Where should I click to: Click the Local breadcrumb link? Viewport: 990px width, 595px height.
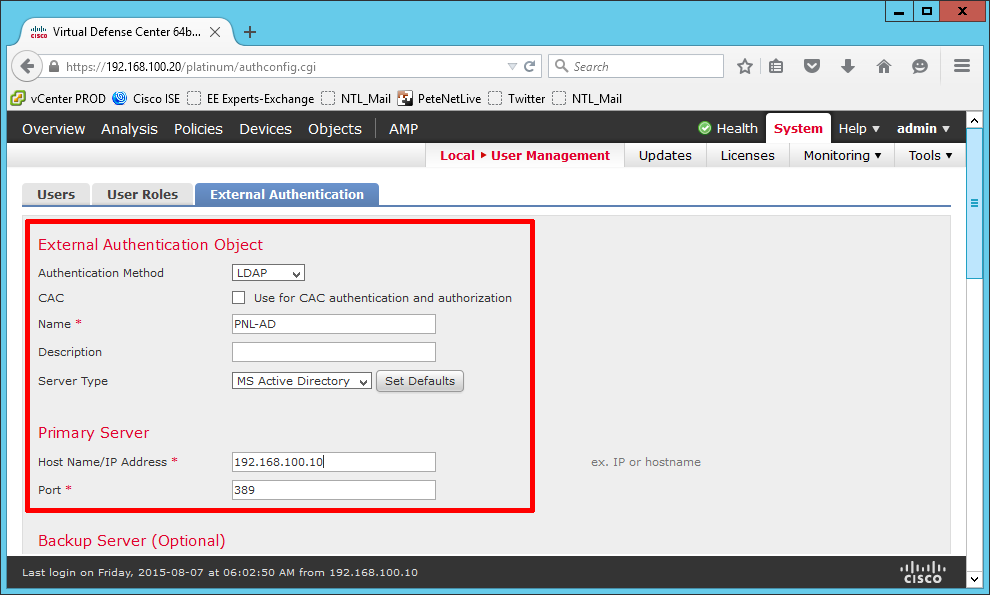click(457, 155)
